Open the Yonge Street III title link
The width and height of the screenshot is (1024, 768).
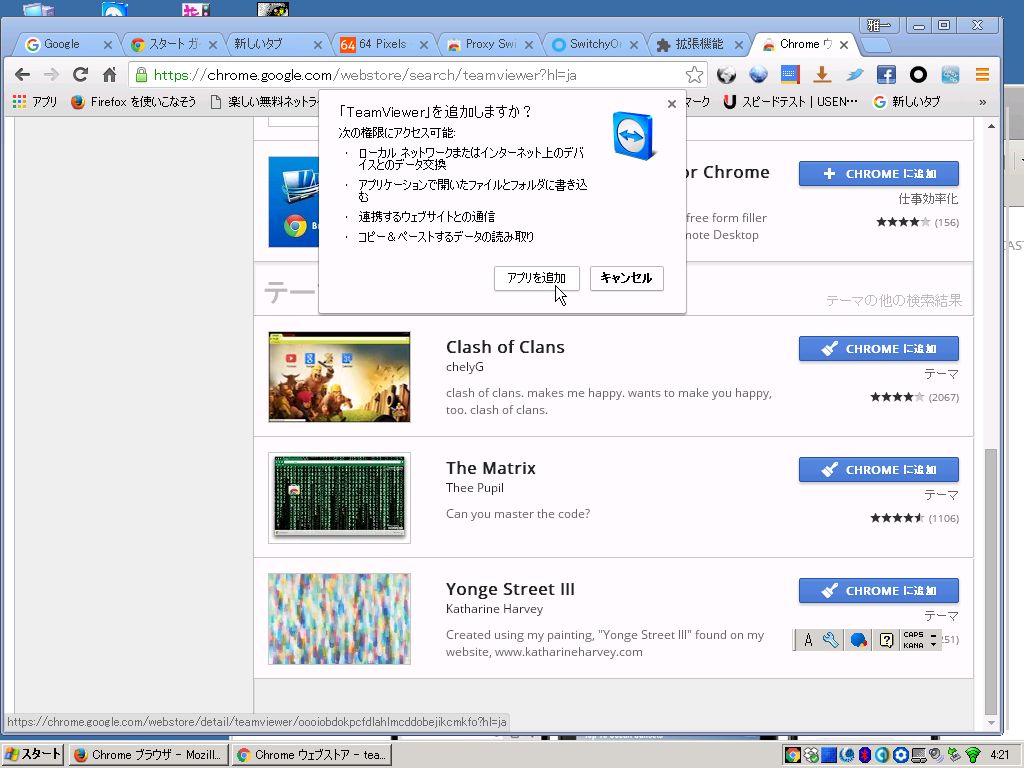point(510,589)
